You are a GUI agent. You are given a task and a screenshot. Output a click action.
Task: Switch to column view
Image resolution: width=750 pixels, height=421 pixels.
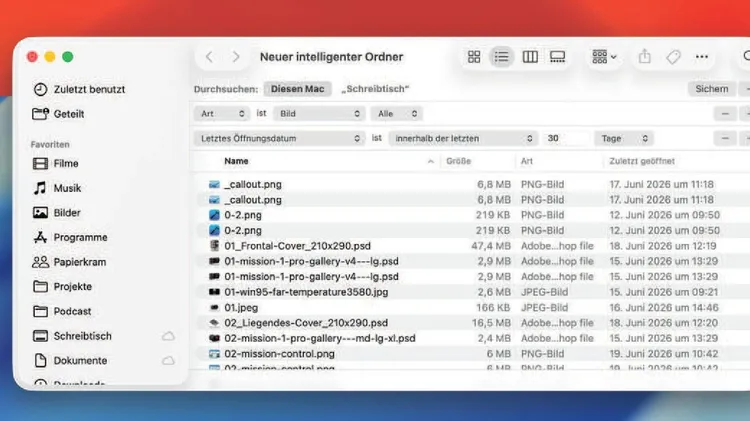530,57
